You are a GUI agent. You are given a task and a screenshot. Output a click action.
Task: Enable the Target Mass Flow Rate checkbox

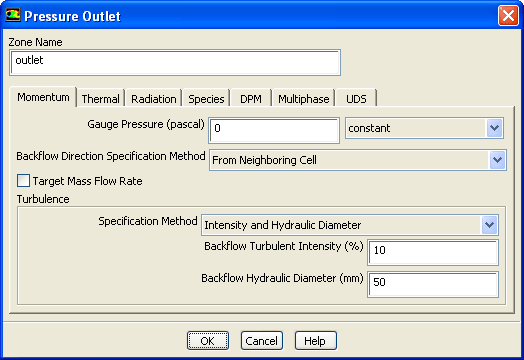pyautogui.click(x=23, y=181)
